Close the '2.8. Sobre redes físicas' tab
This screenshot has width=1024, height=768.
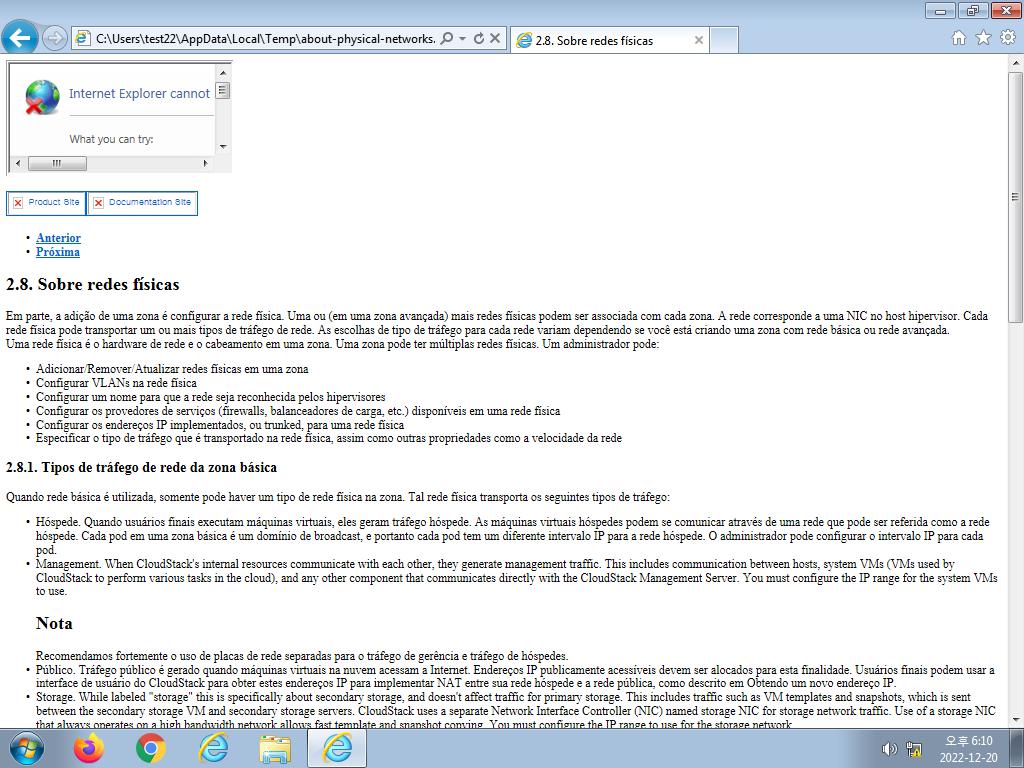(698, 40)
